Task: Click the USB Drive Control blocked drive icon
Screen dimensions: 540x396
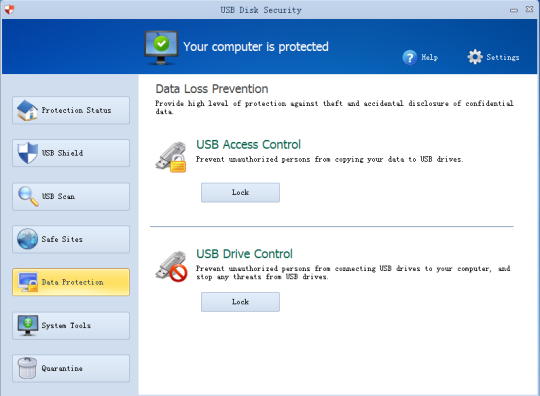Action: point(171,266)
